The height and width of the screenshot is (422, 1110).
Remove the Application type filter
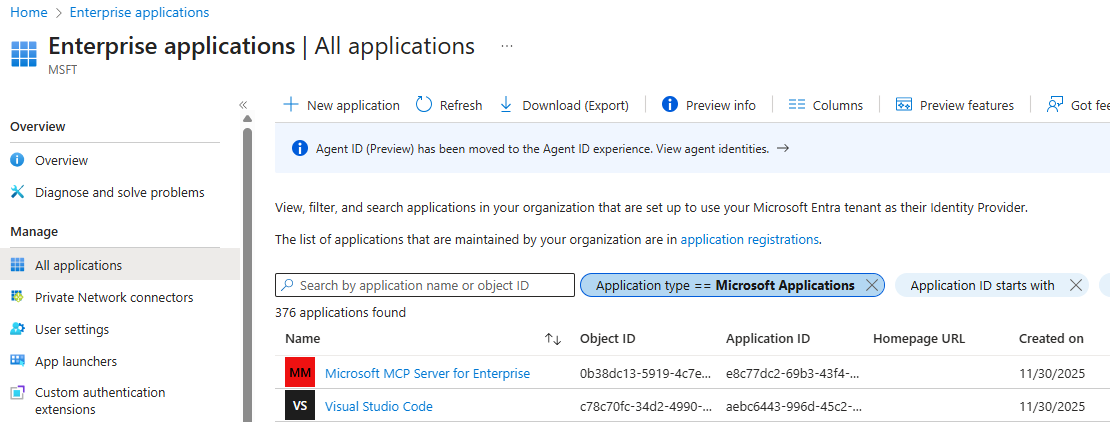pyautogui.click(x=872, y=285)
